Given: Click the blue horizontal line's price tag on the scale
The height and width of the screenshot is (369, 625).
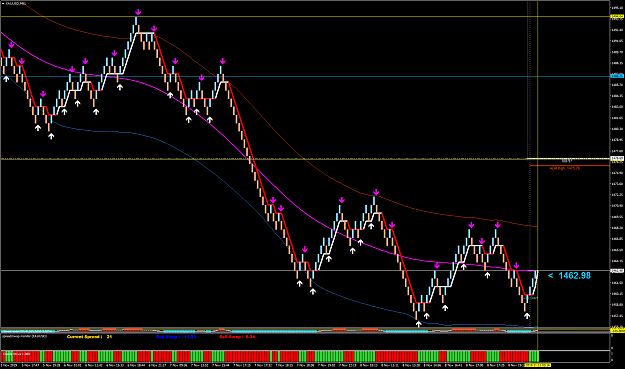Looking at the screenshot, I should pos(617,76).
